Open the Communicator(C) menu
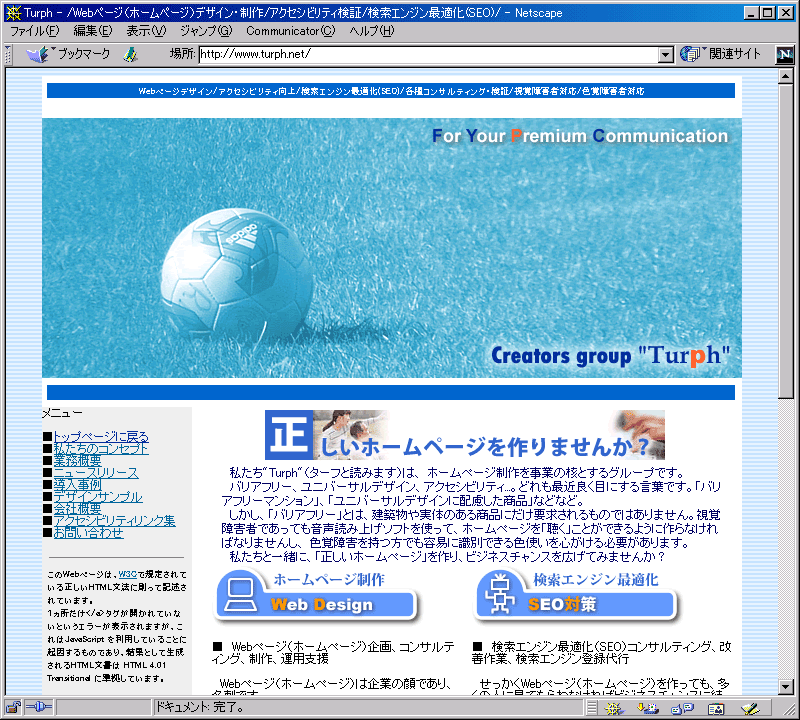Screen dimensions: 800x720 [291, 31]
